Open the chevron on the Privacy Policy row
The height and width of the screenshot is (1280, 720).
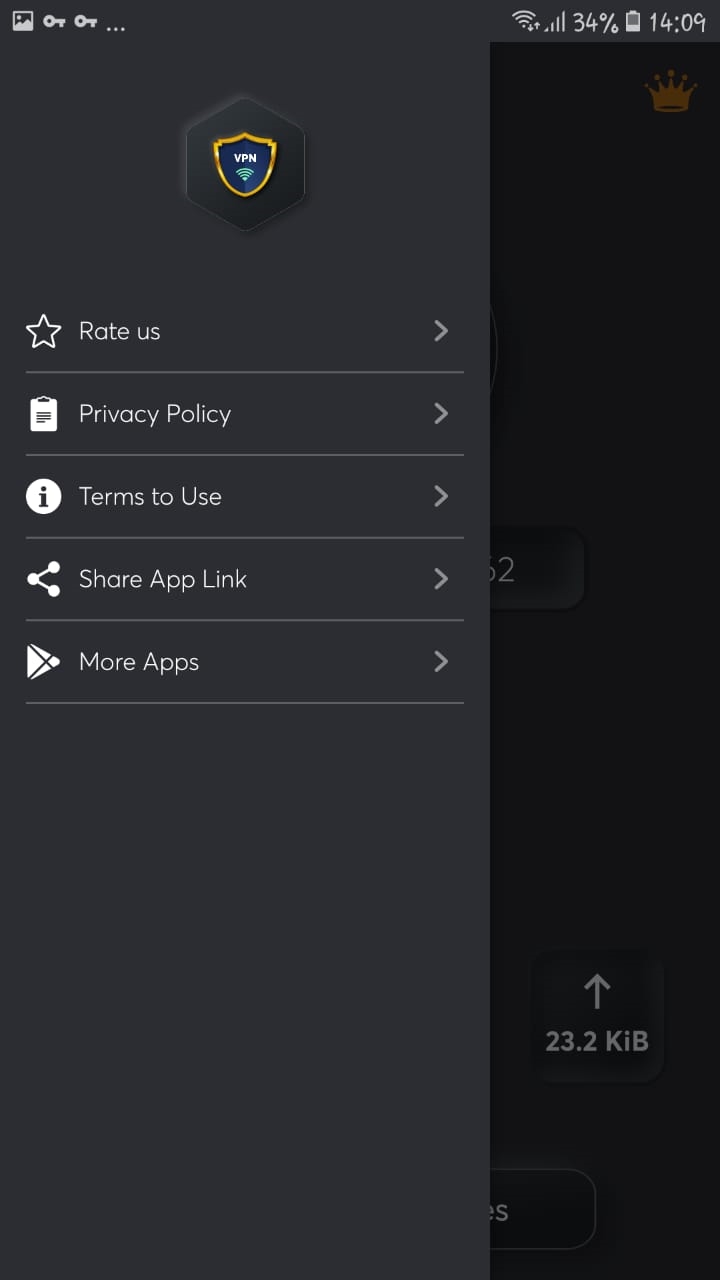tap(441, 414)
